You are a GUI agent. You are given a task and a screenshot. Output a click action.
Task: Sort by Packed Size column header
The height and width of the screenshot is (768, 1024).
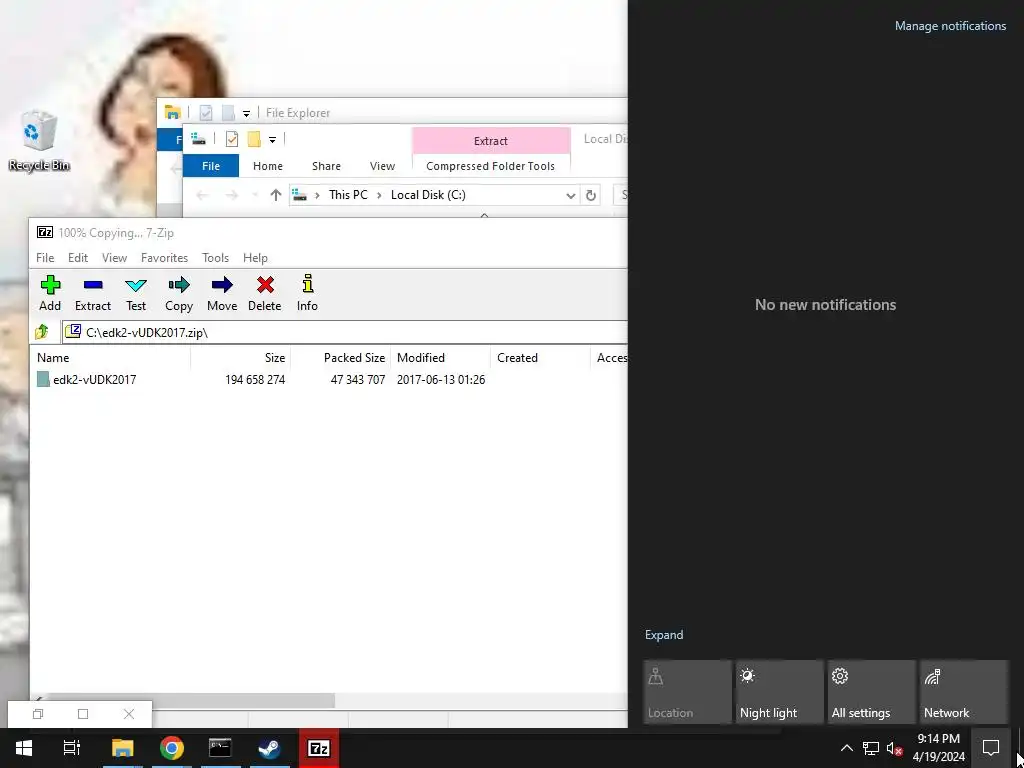tap(340, 358)
